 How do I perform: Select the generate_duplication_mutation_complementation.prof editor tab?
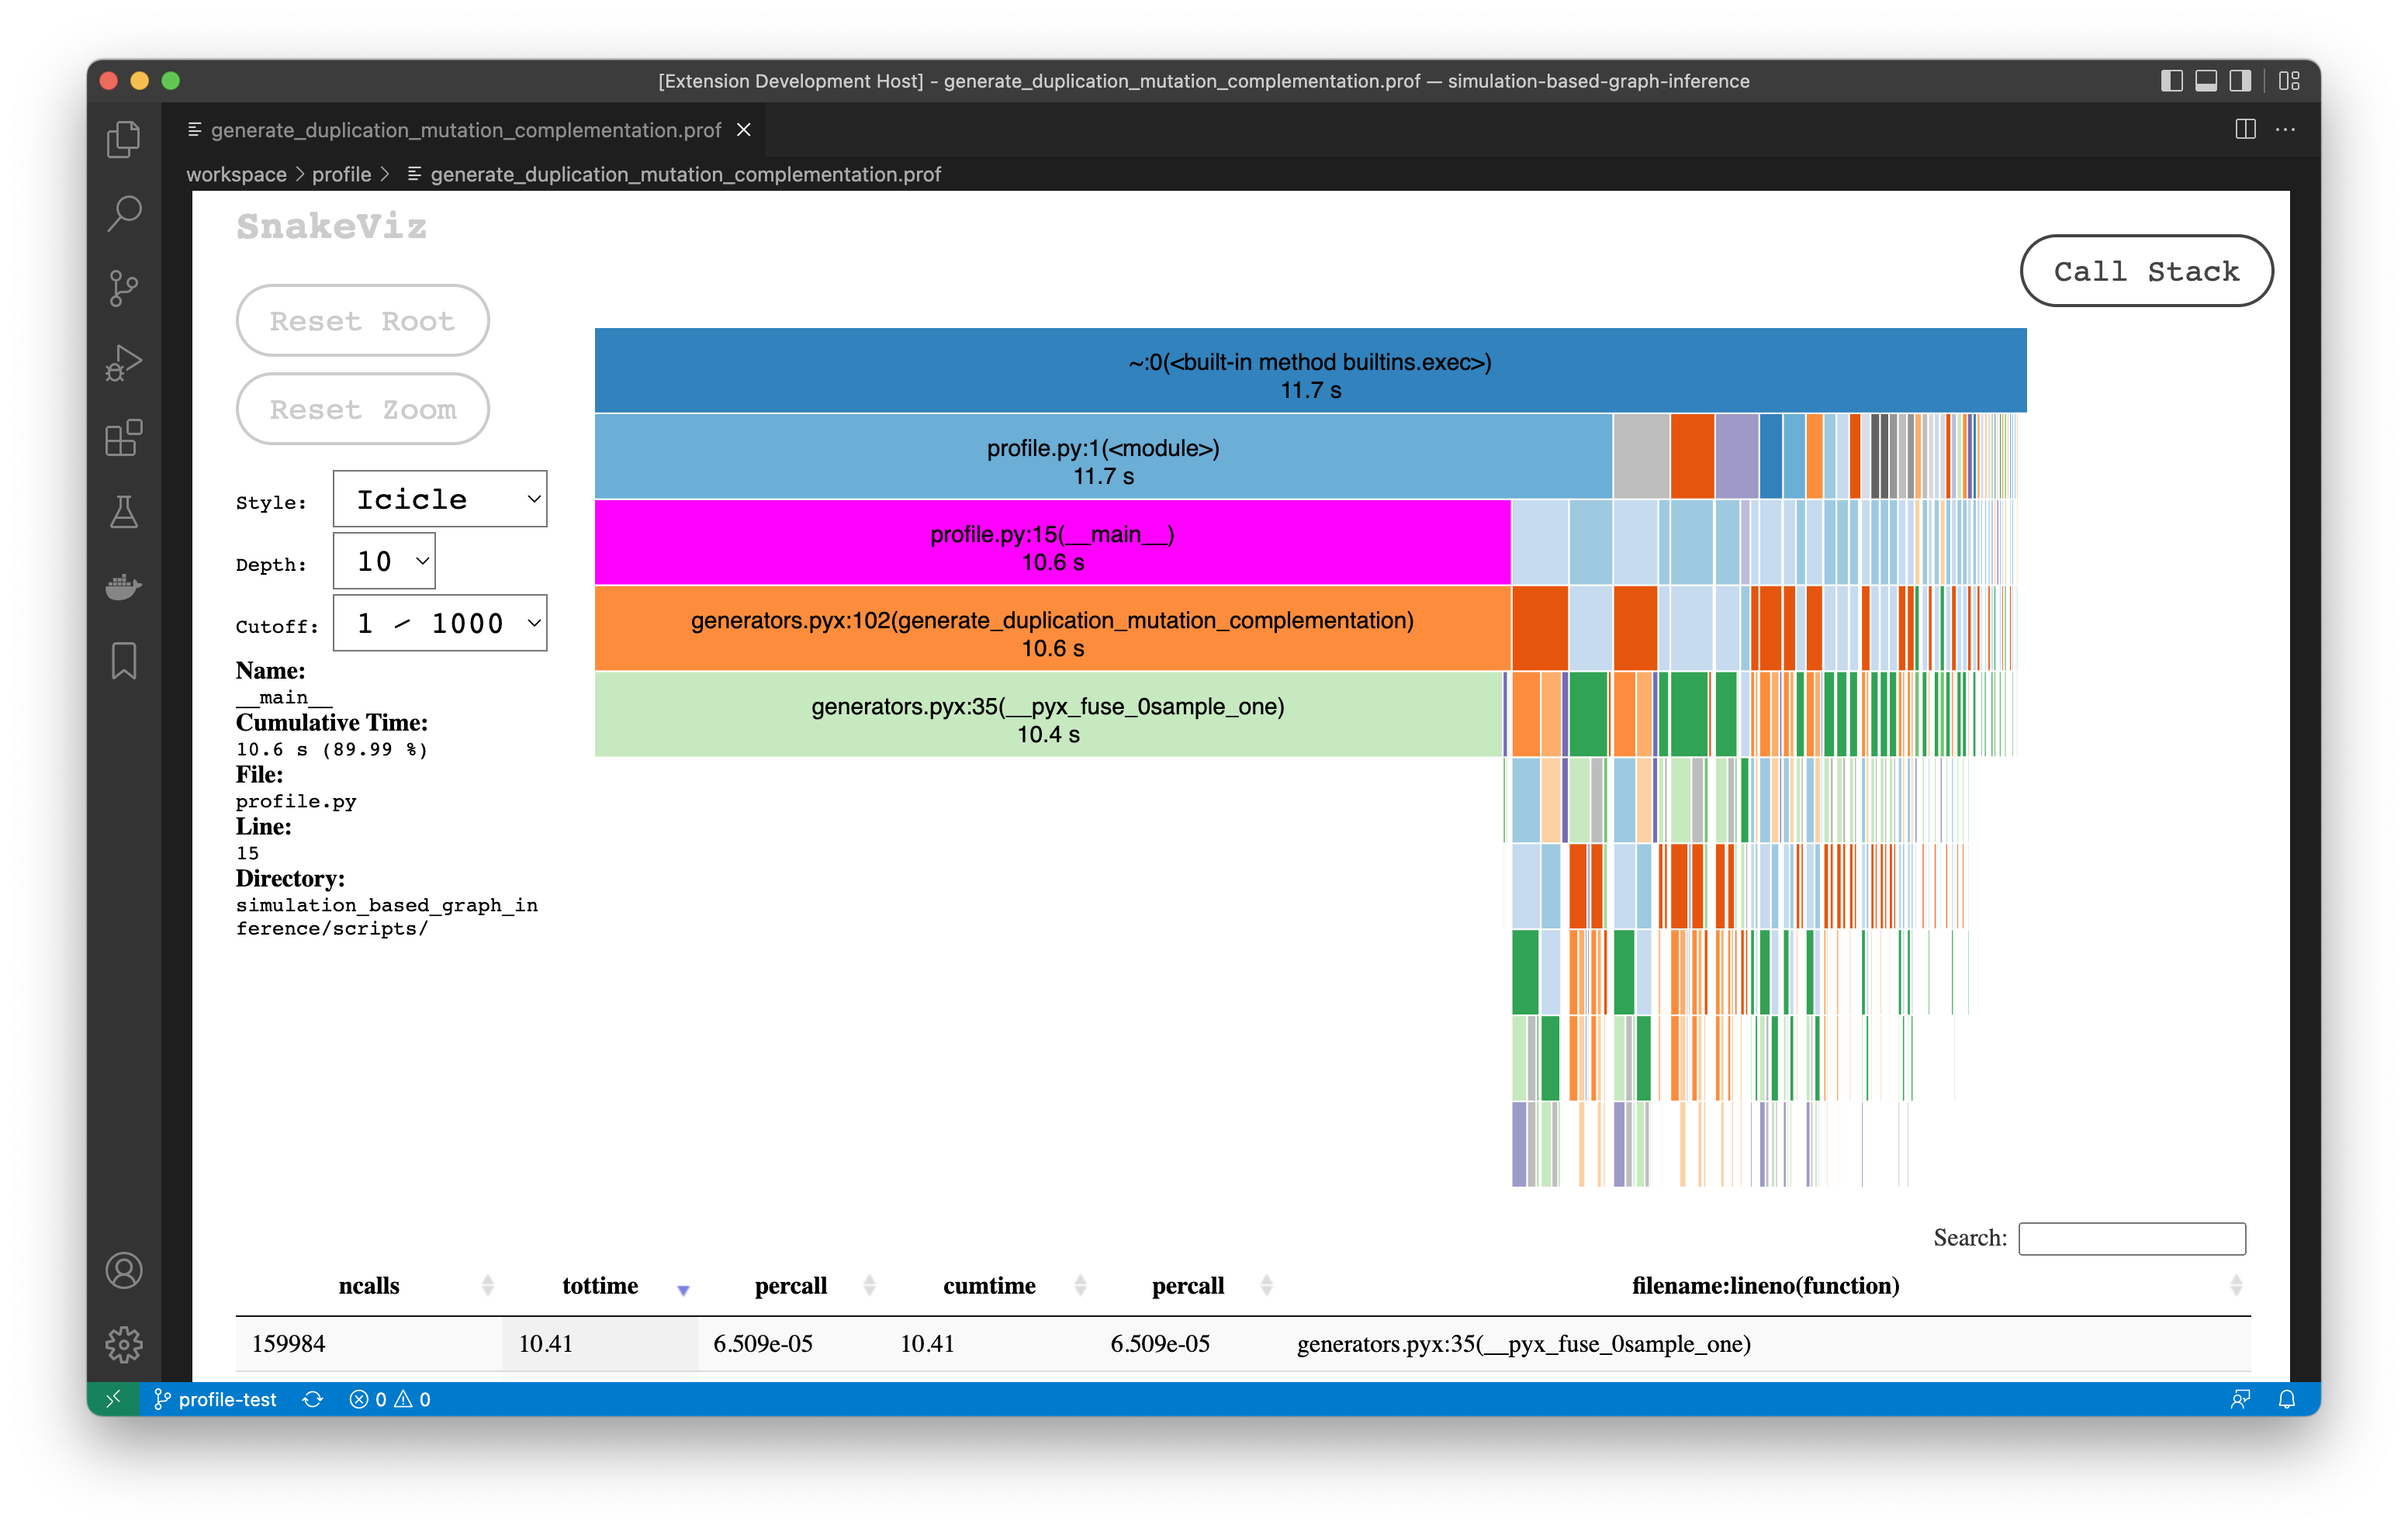pos(465,130)
